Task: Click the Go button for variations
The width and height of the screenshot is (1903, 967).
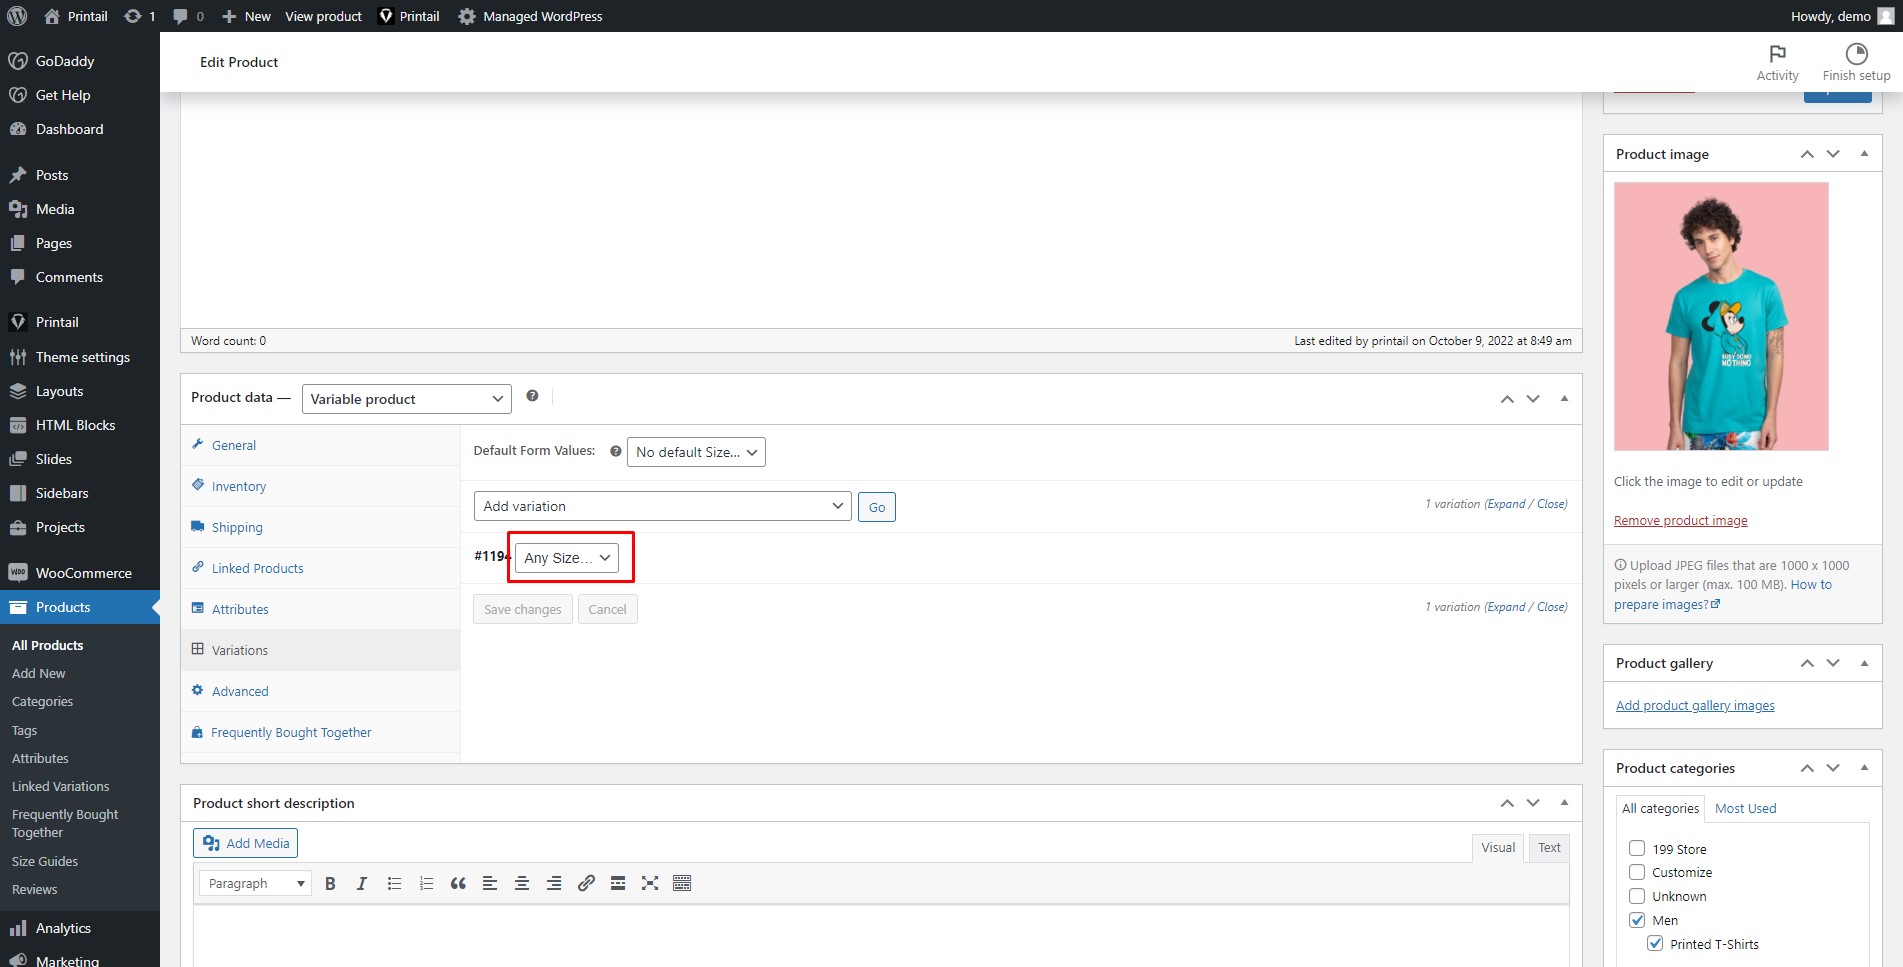Action: point(877,507)
